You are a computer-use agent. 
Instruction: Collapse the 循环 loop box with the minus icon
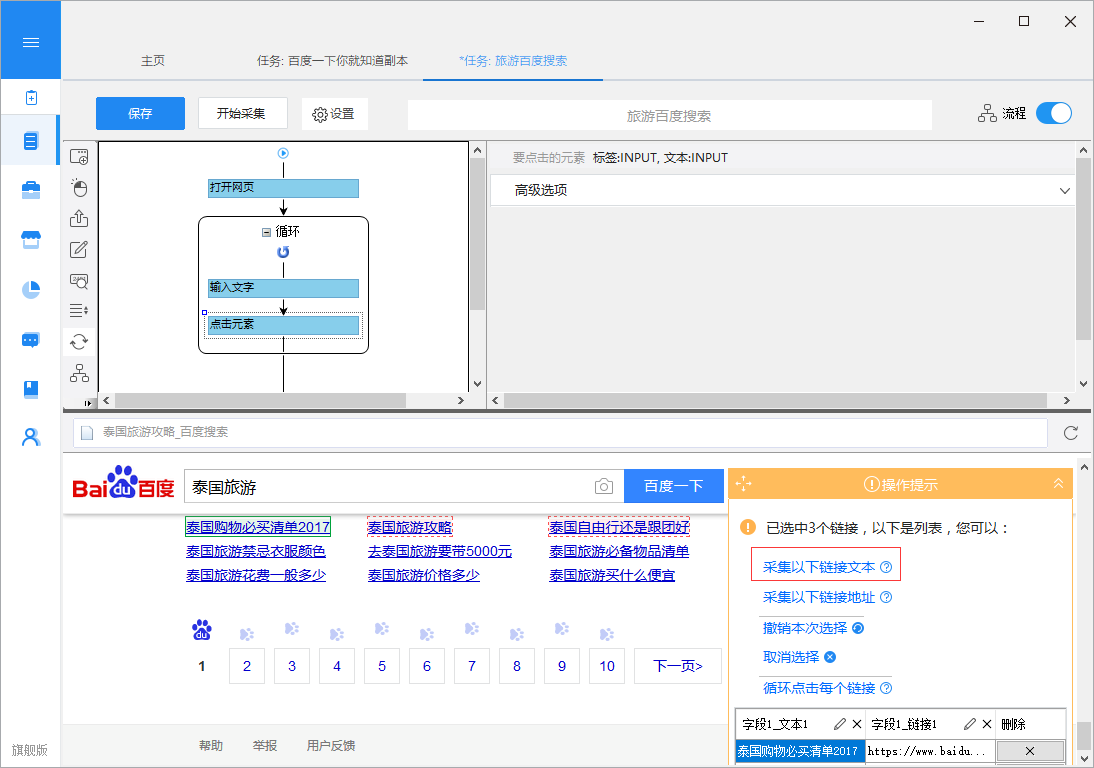click(267, 232)
